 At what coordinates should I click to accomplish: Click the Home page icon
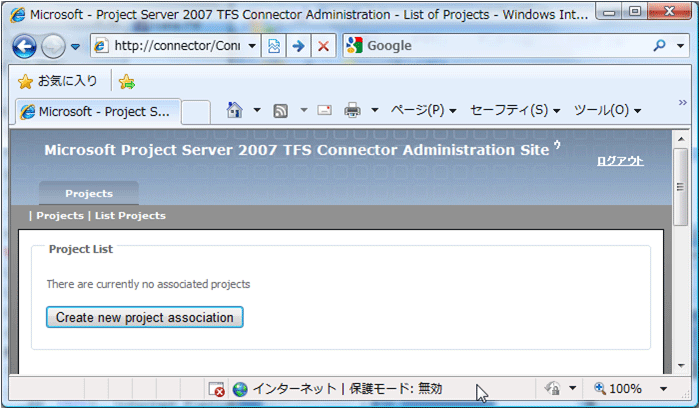click(234, 110)
